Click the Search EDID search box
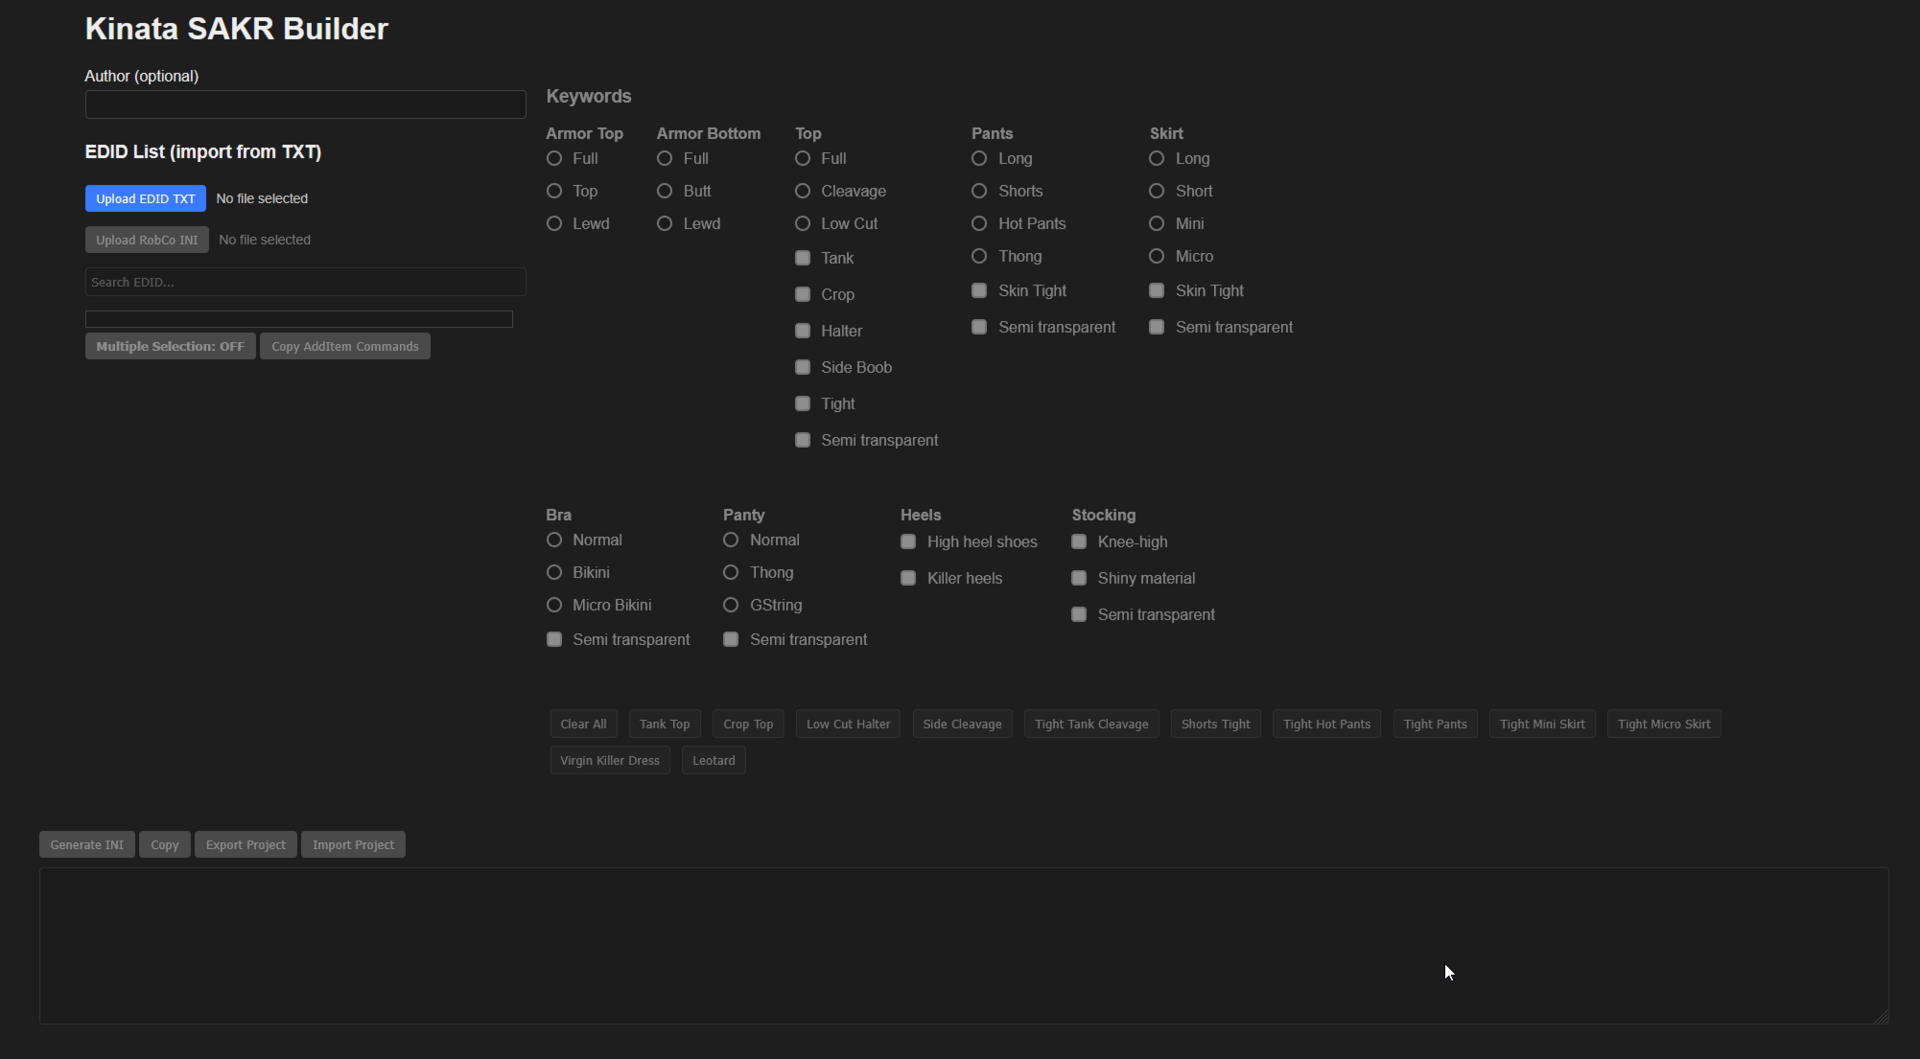The image size is (1920, 1059). point(305,282)
